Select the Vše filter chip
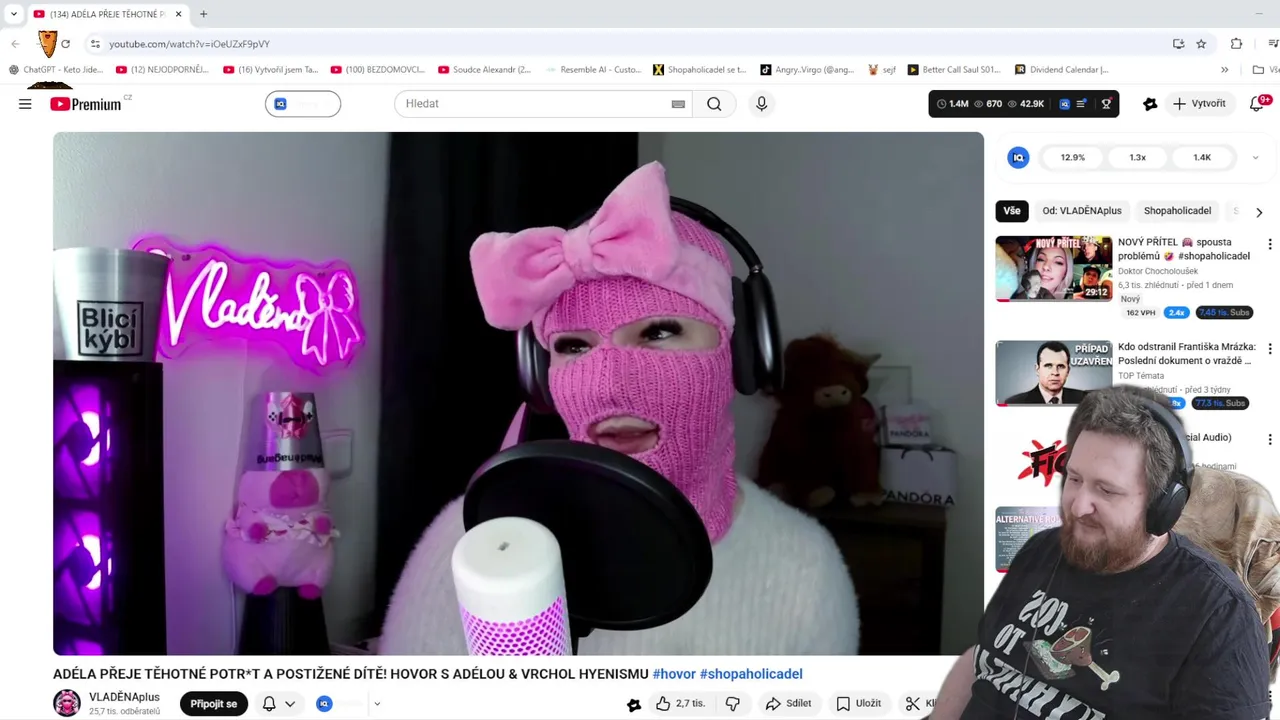The image size is (1280, 720). (x=1012, y=211)
